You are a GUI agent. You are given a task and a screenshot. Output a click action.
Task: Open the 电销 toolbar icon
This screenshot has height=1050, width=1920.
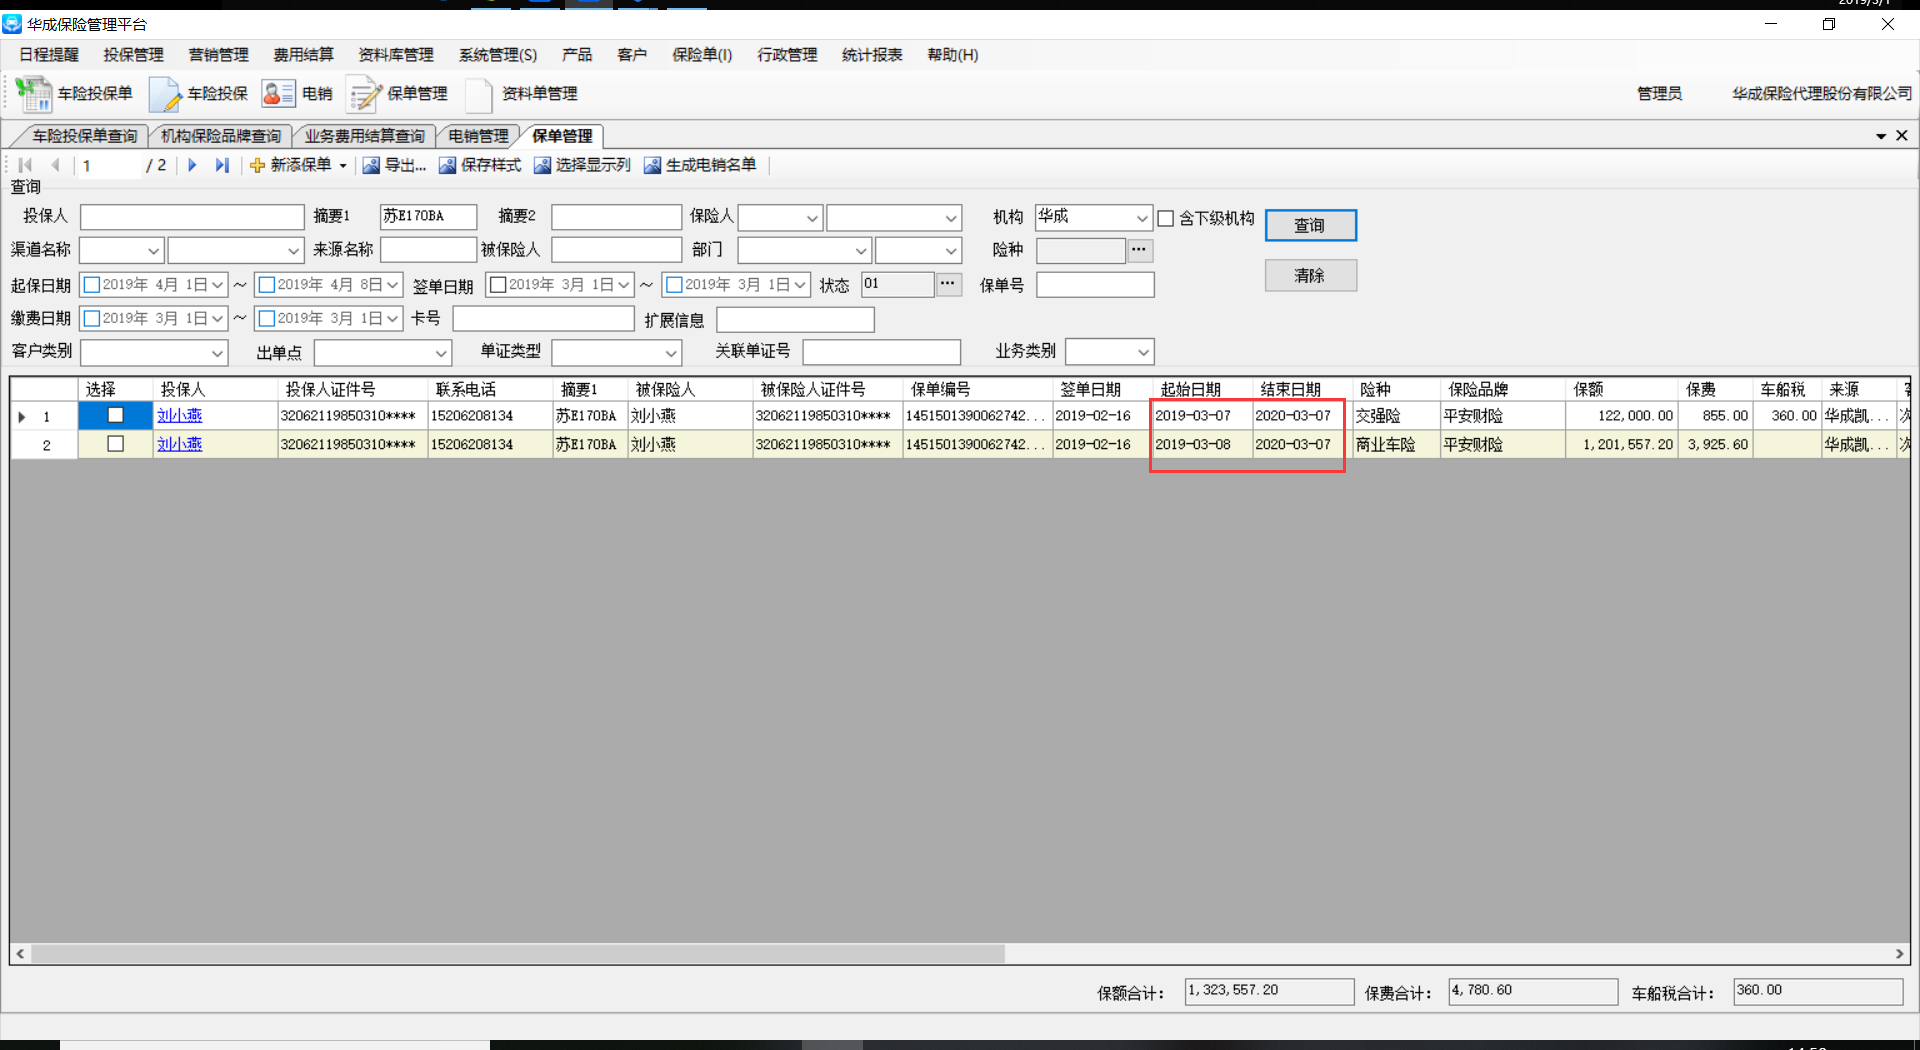point(278,94)
